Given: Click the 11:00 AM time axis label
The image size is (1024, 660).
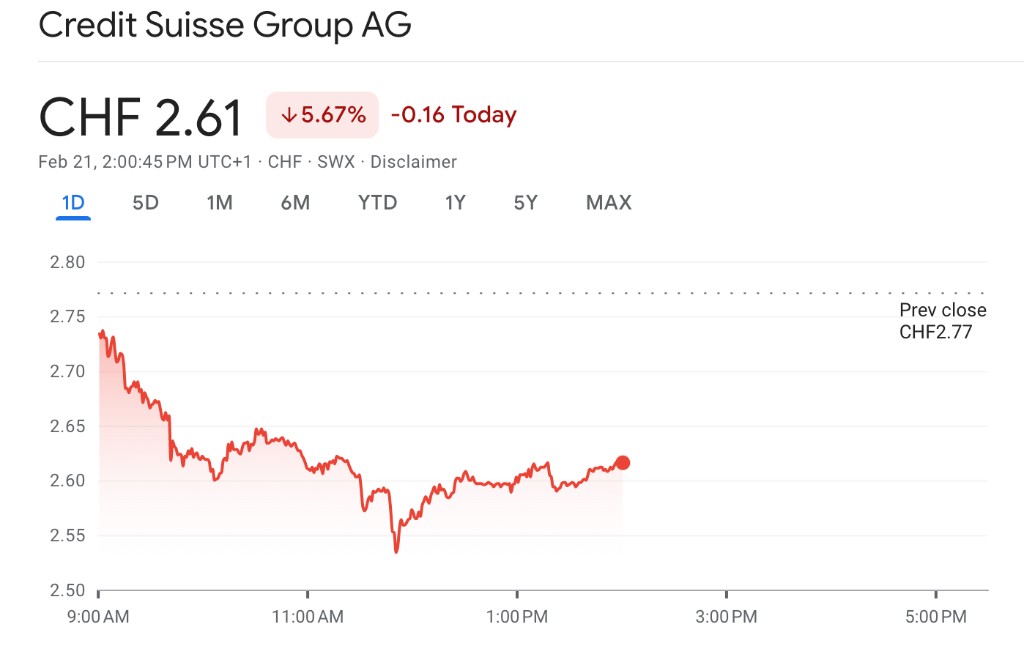Looking at the screenshot, I should click(307, 617).
